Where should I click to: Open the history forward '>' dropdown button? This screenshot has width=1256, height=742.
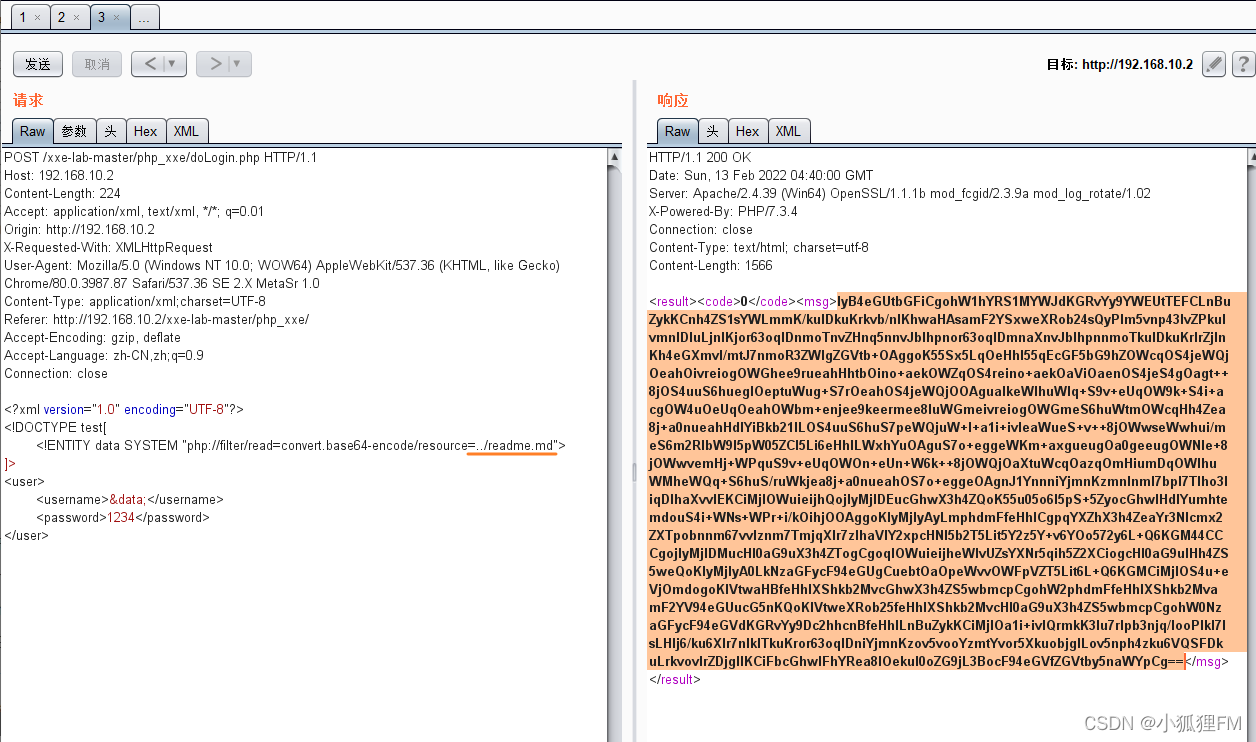tap(224, 64)
